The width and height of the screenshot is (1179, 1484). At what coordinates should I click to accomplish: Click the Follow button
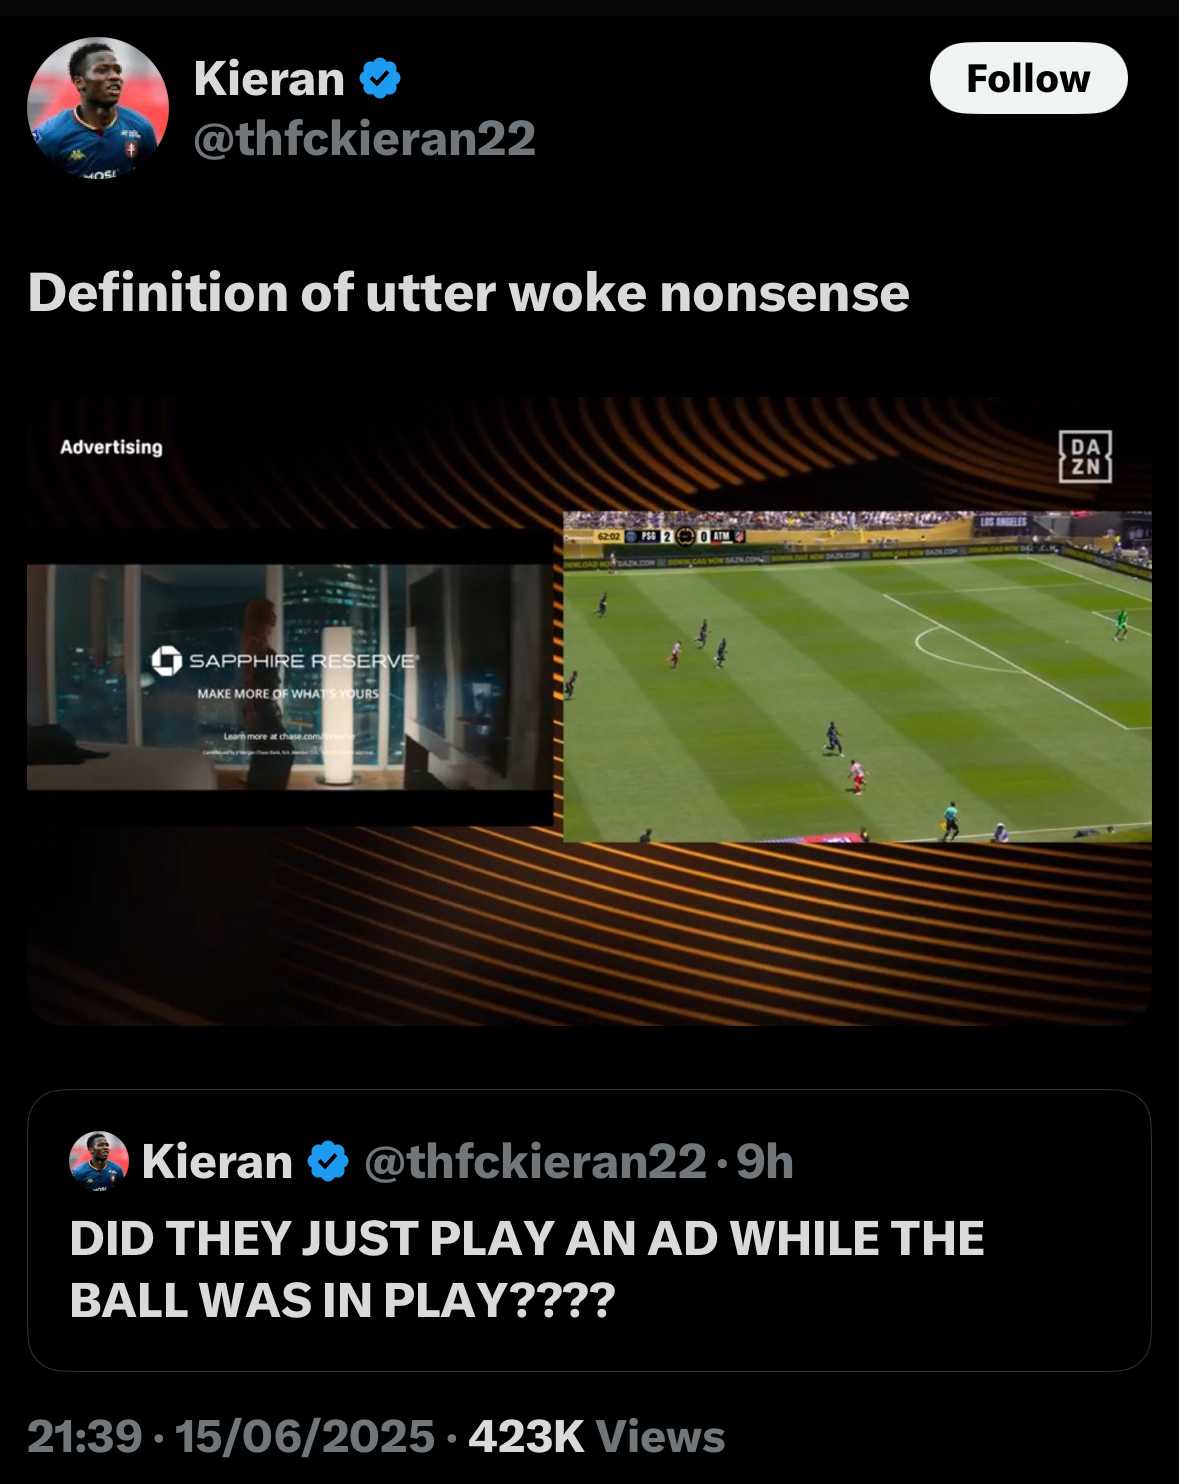pyautogui.click(x=1028, y=78)
